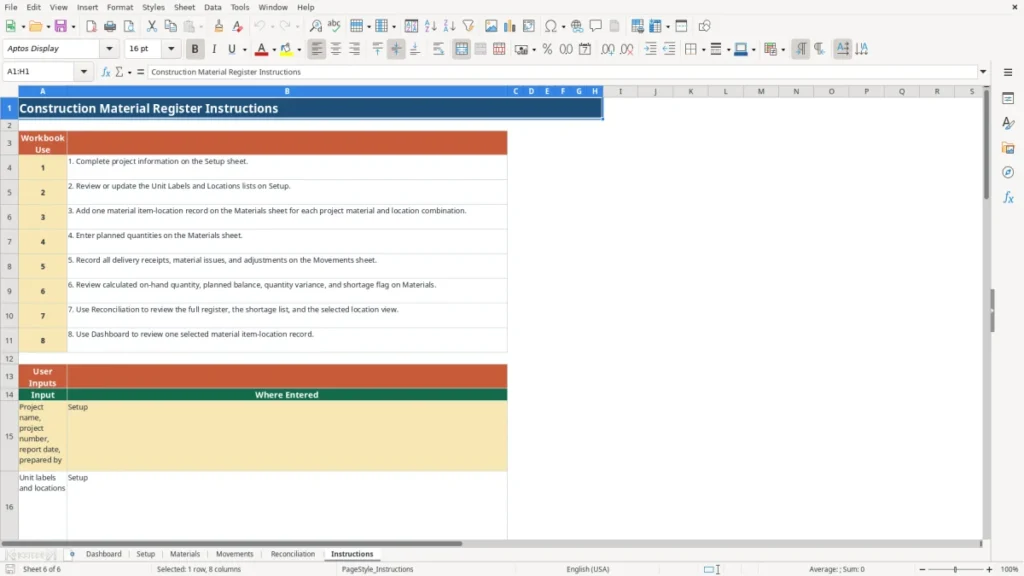
Task: Click the Open folder icon
Action: point(35,26)
